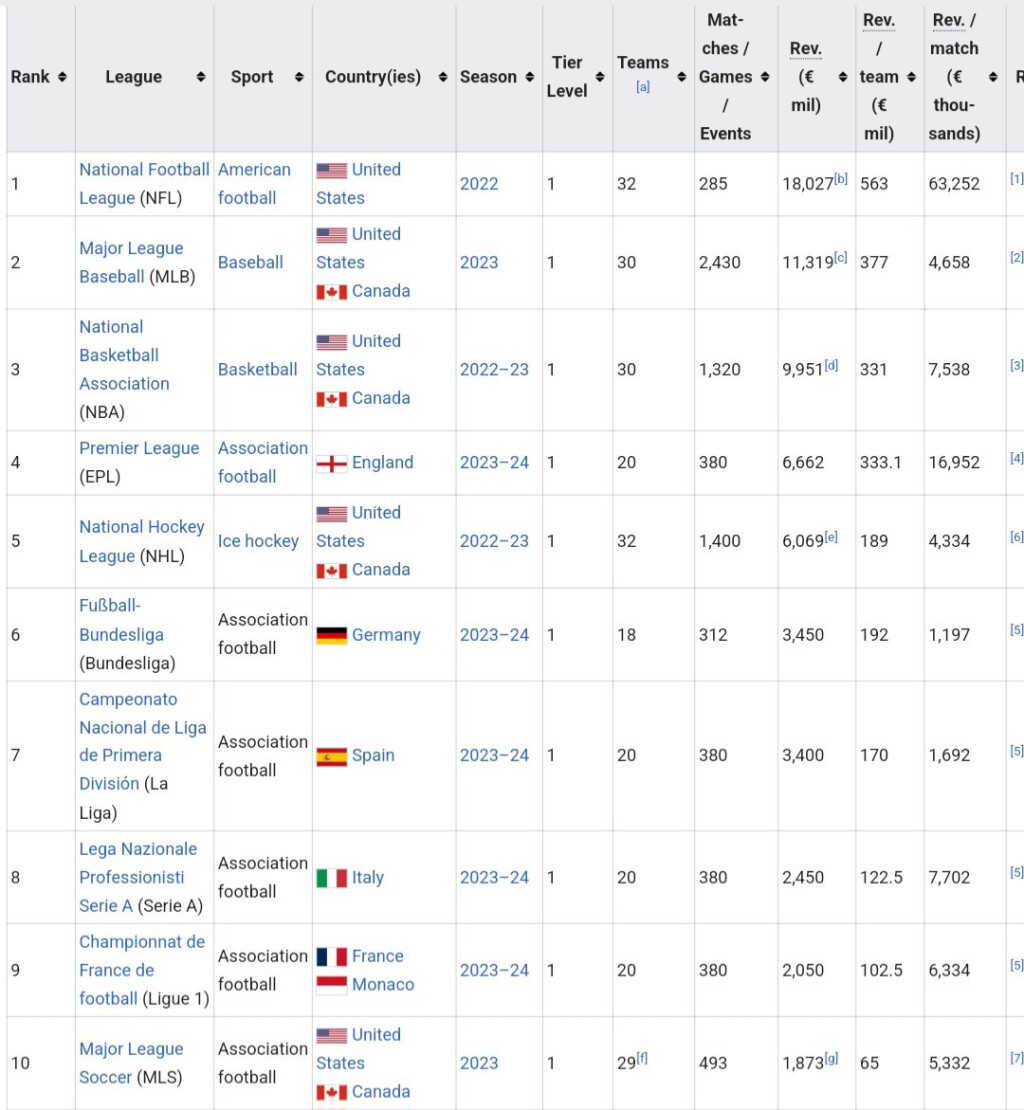1024x1110 pixels.
Task: Open Germany country link
Action: (386, 635)
